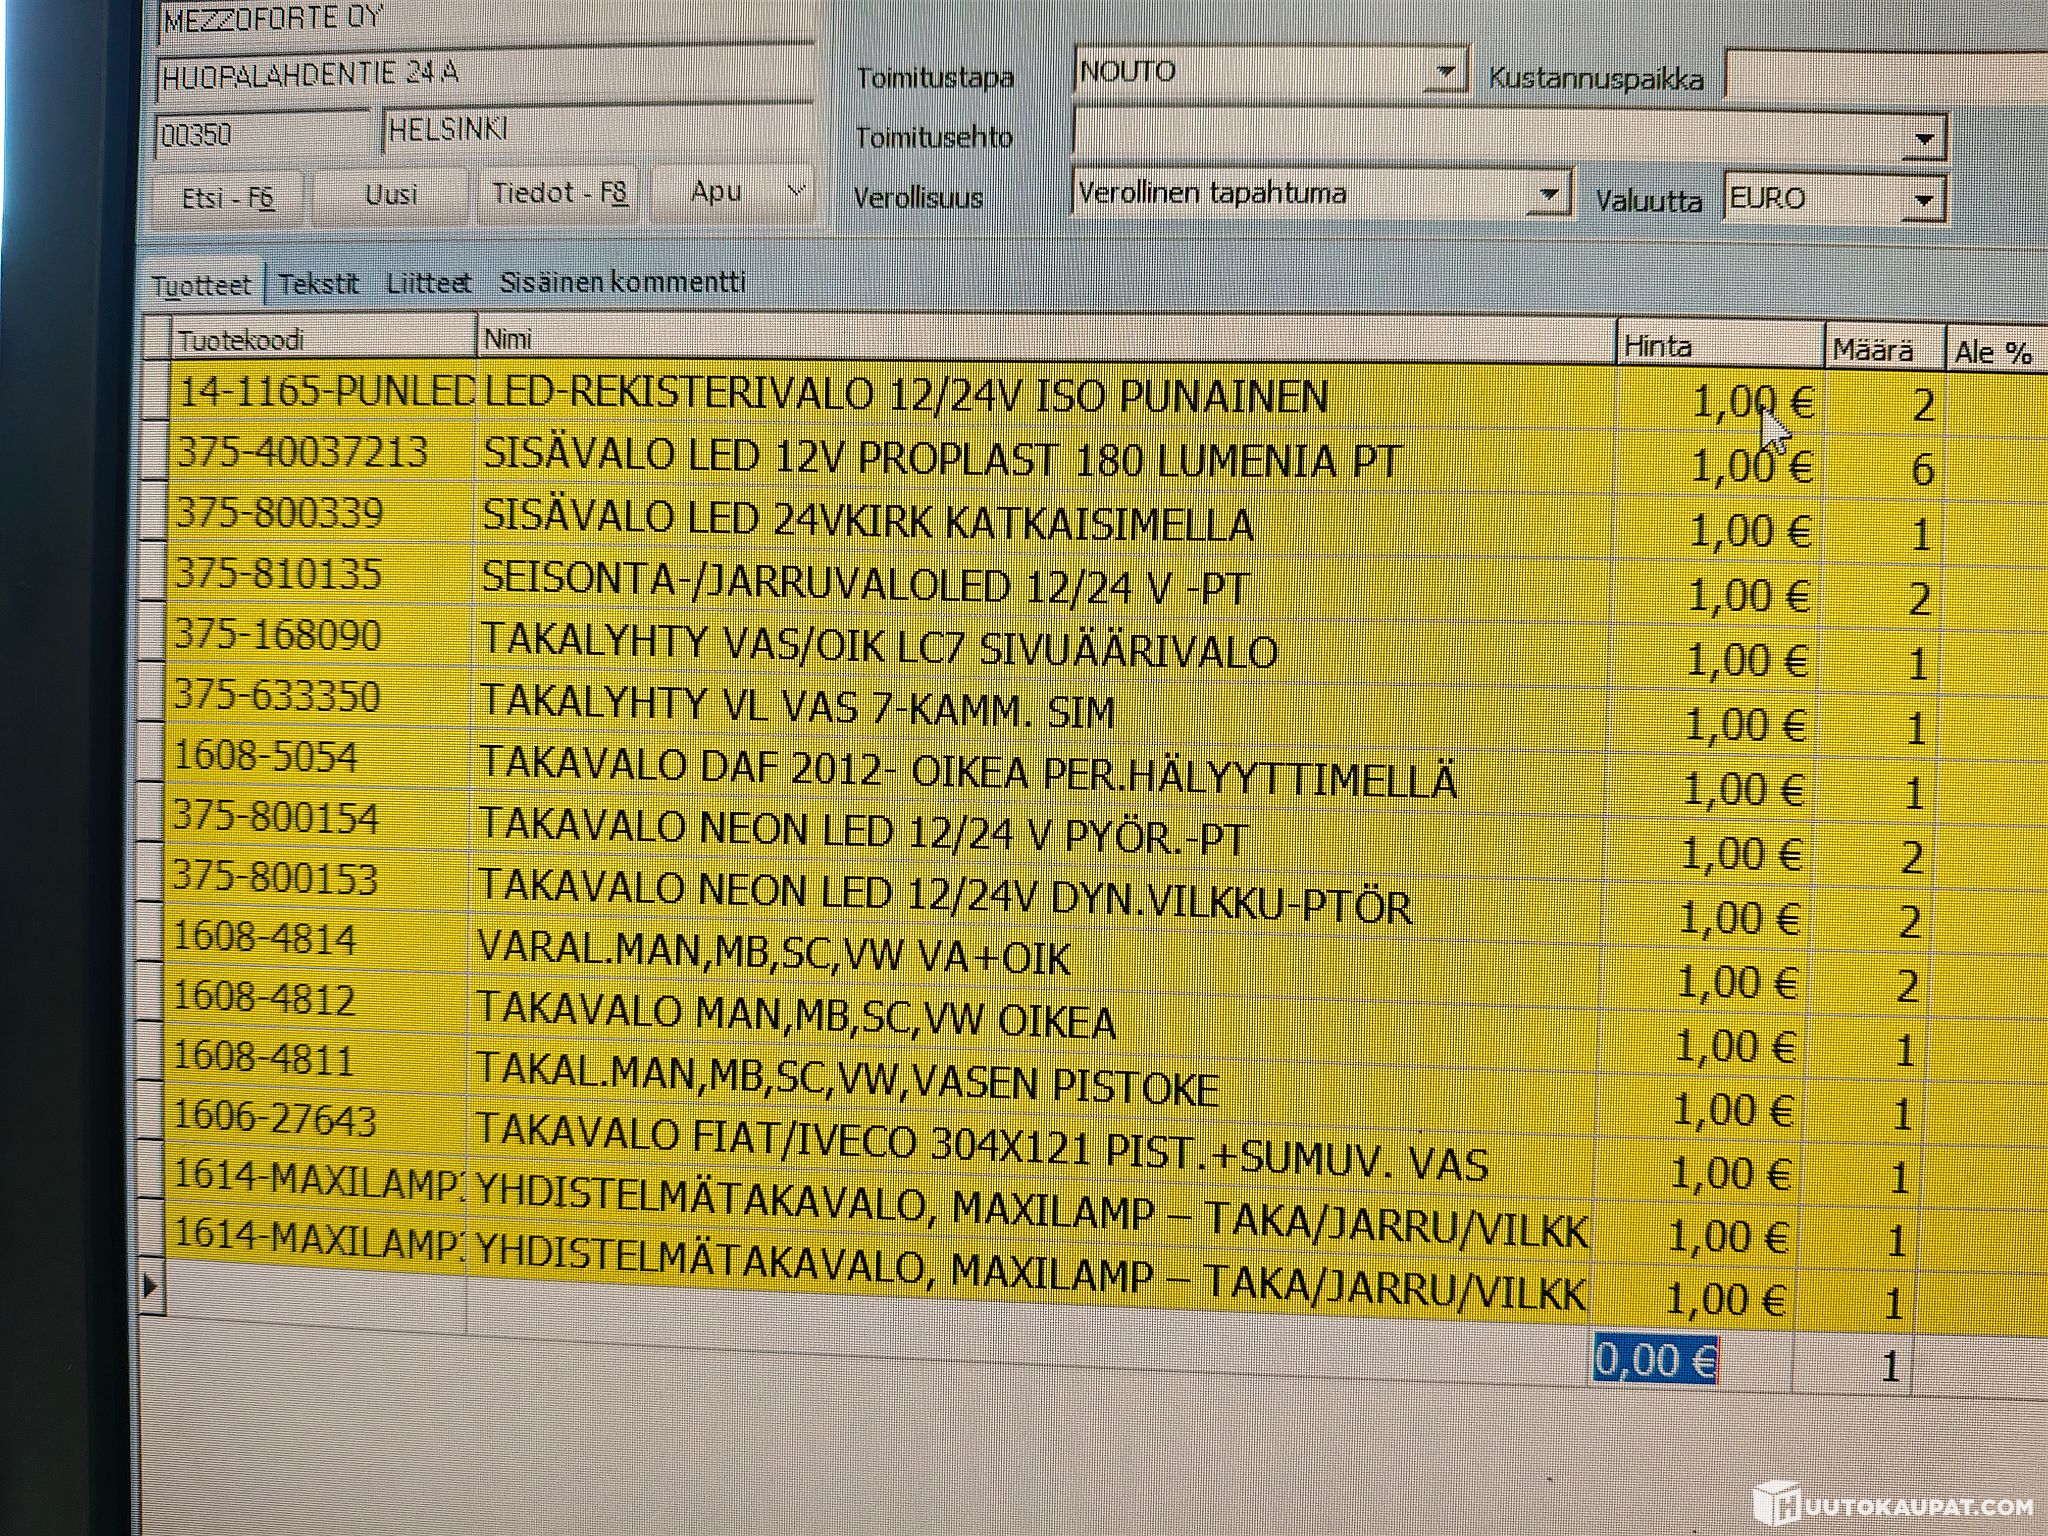The image size is (2048, 1536).
Task: Select product code 14-1165-PUNLED
Action: [325, 392]
